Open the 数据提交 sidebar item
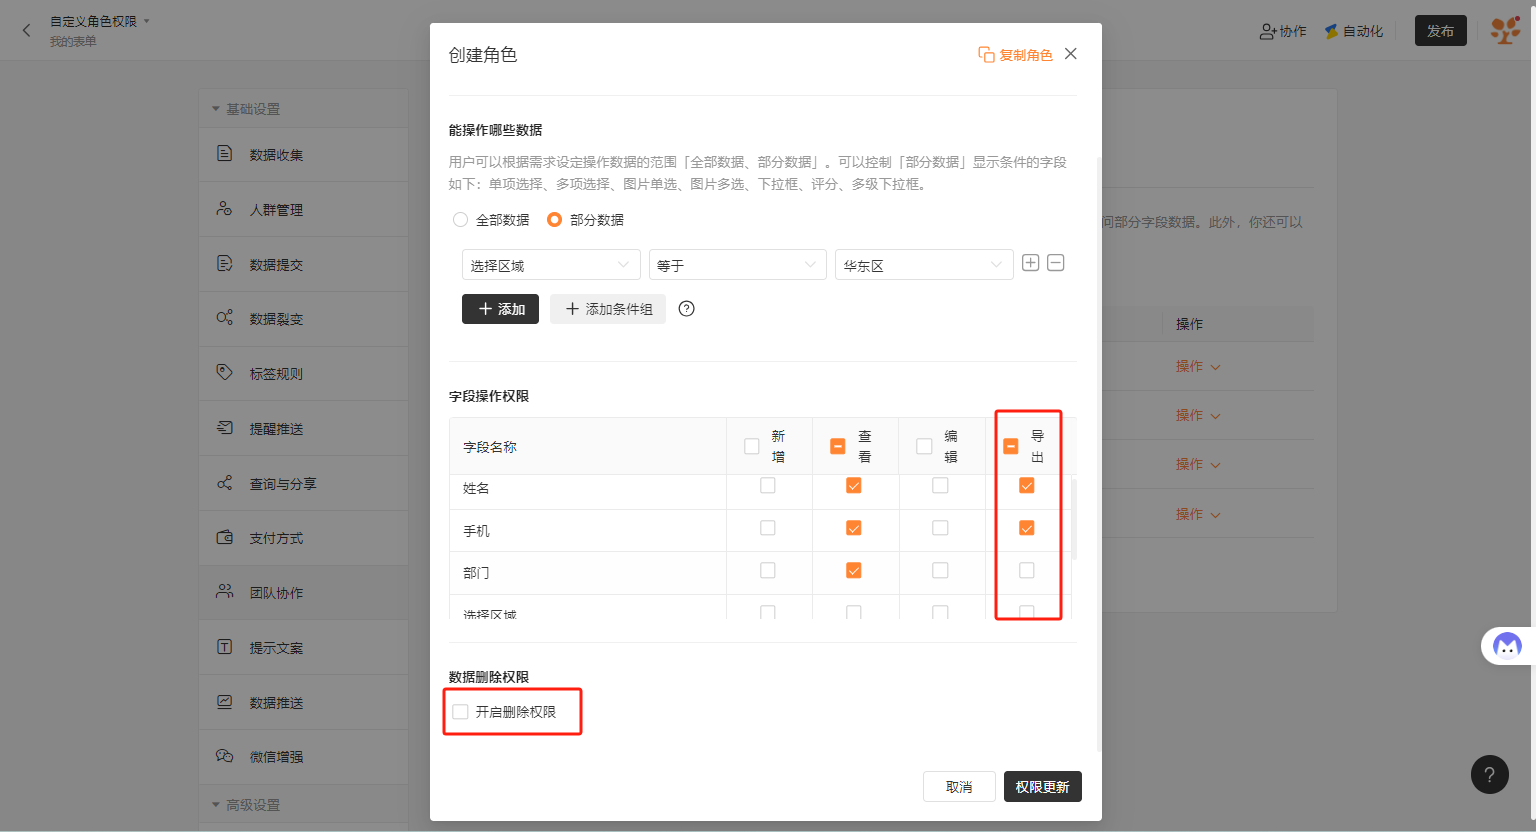Viewport: 1536px width, 832px height. click(x=303, y=264)
